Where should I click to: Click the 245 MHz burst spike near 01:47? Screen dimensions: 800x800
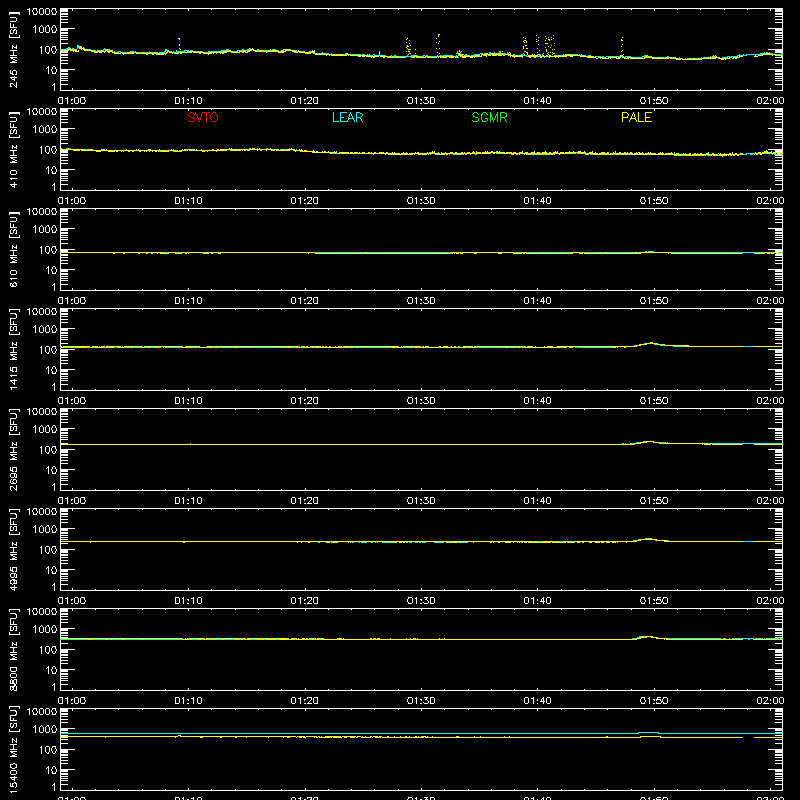(x=621, y=47)
